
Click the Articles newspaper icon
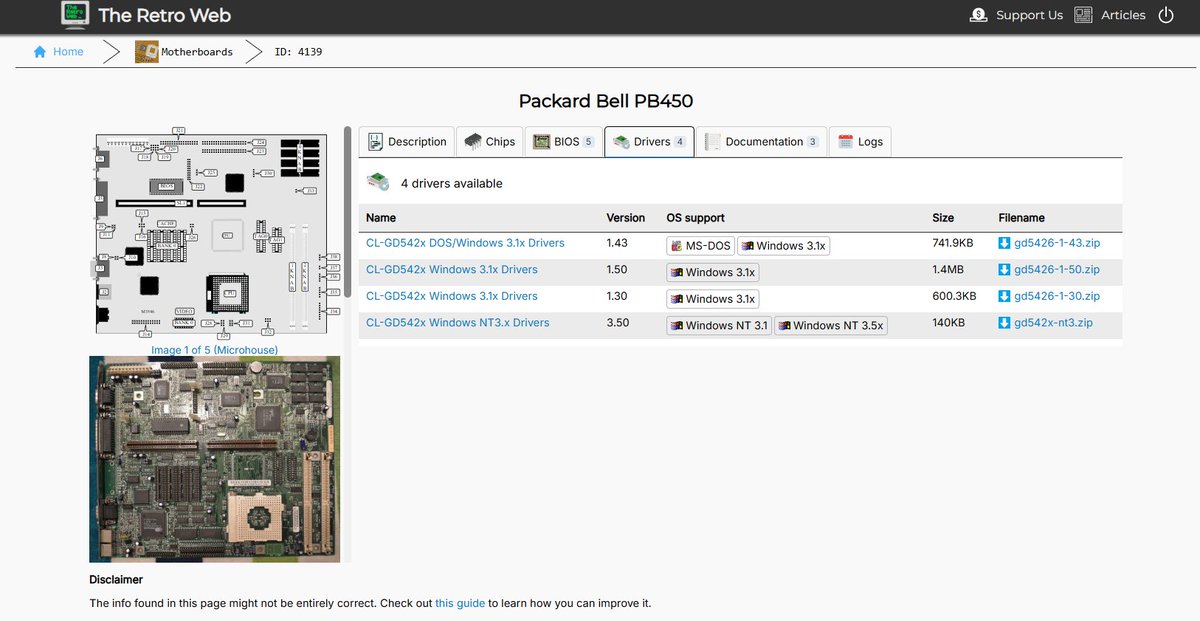1083,15
